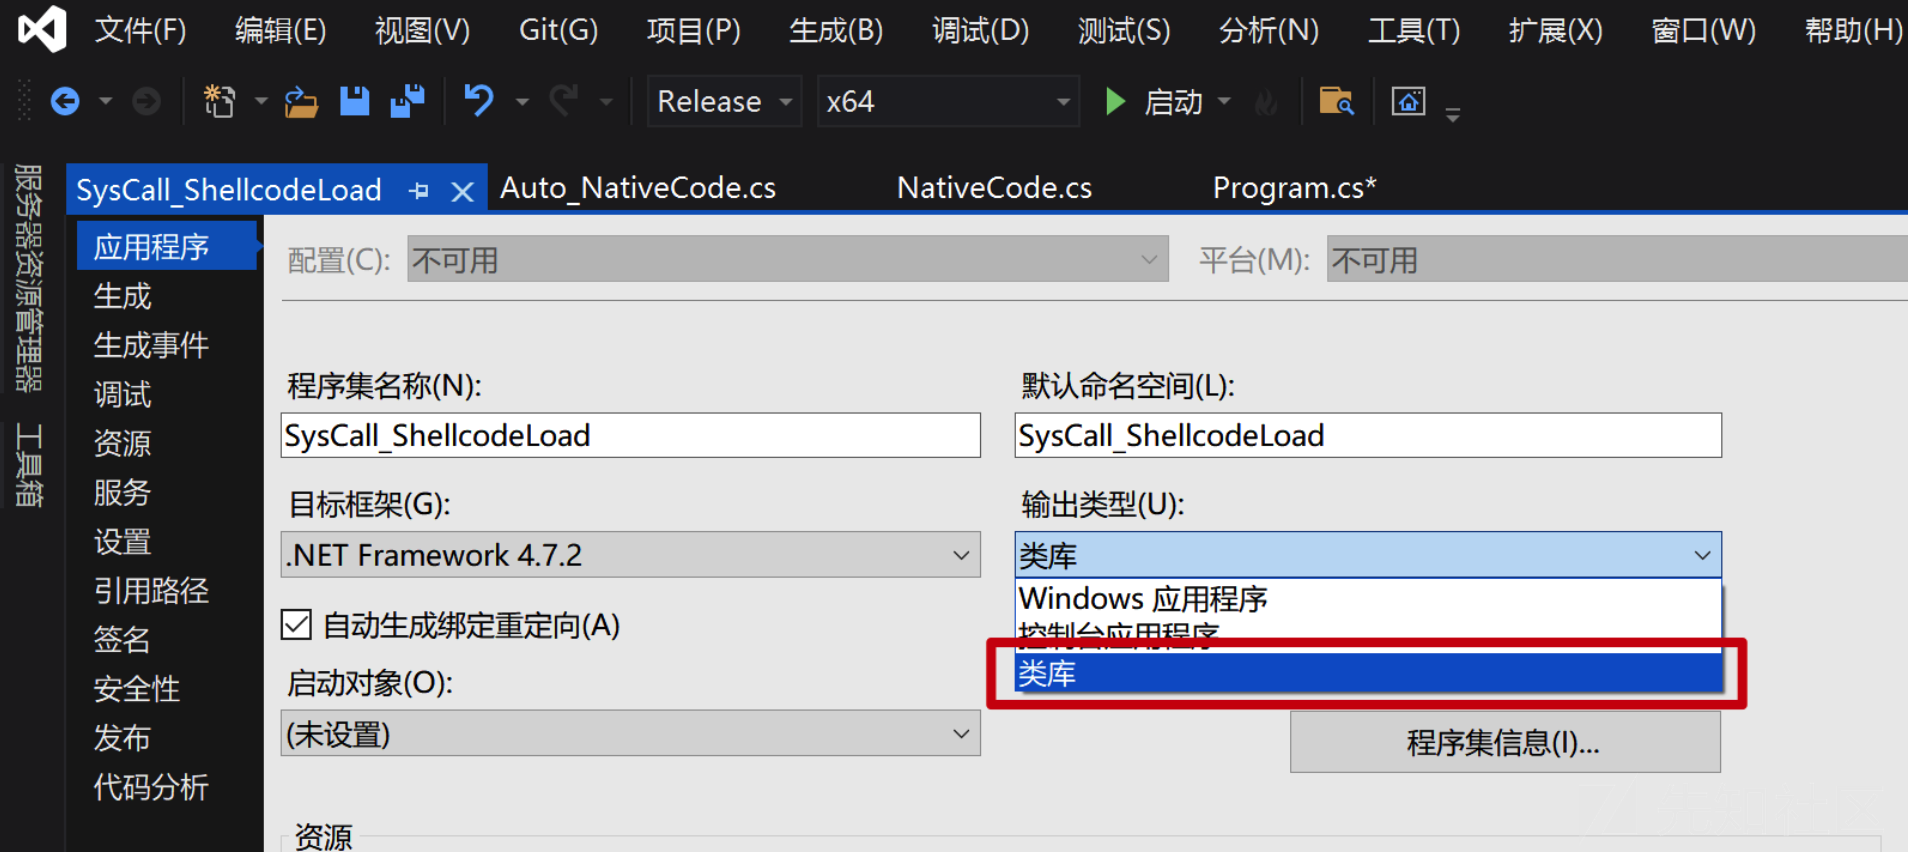Click the toolbar window-with-house icon
The image size is (1908, 852).
pos(1408,101)
